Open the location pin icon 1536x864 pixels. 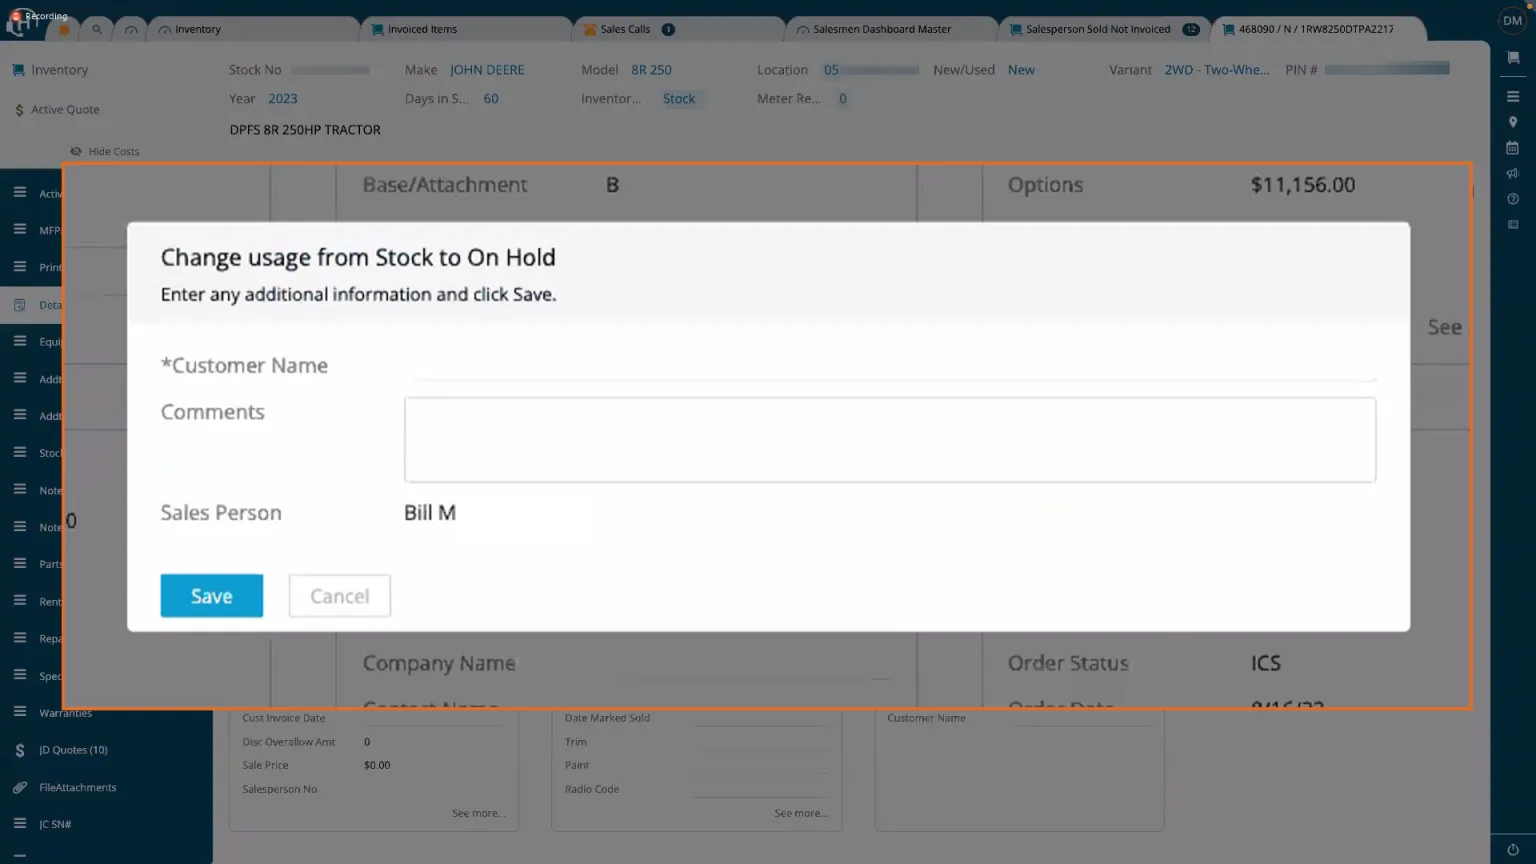point(1513,122)
